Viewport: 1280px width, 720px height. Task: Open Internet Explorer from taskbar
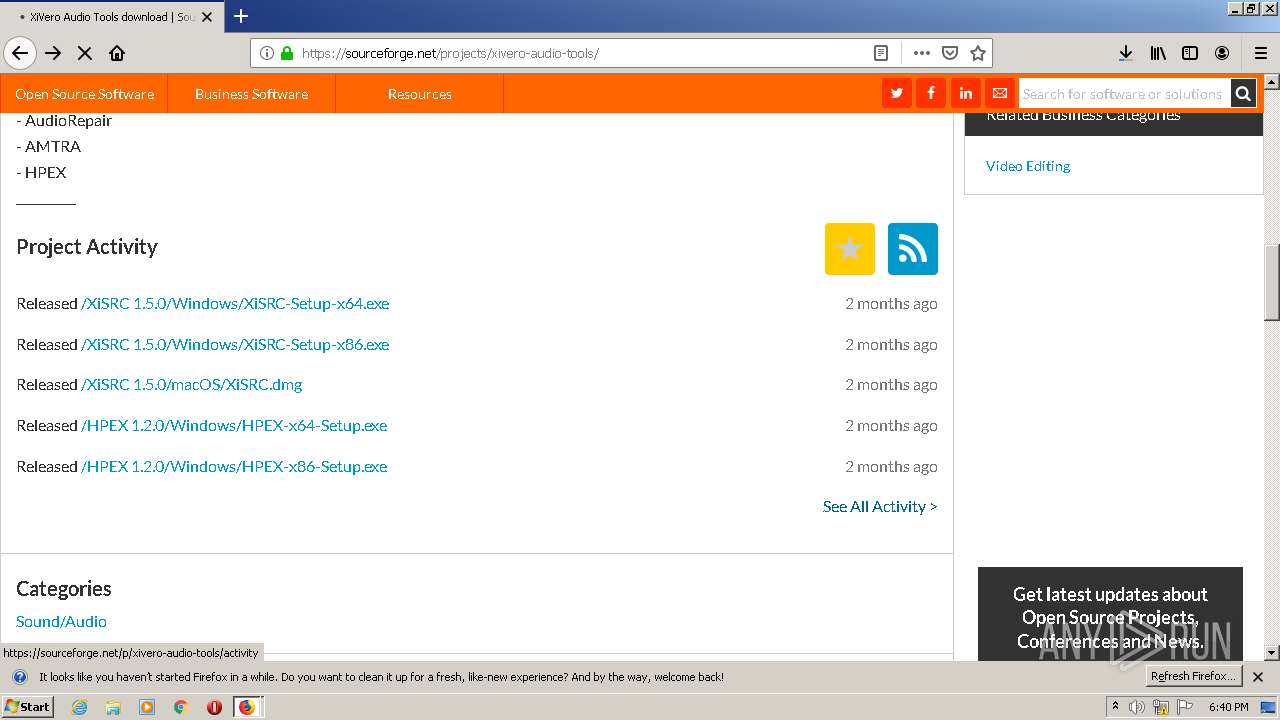80,707
